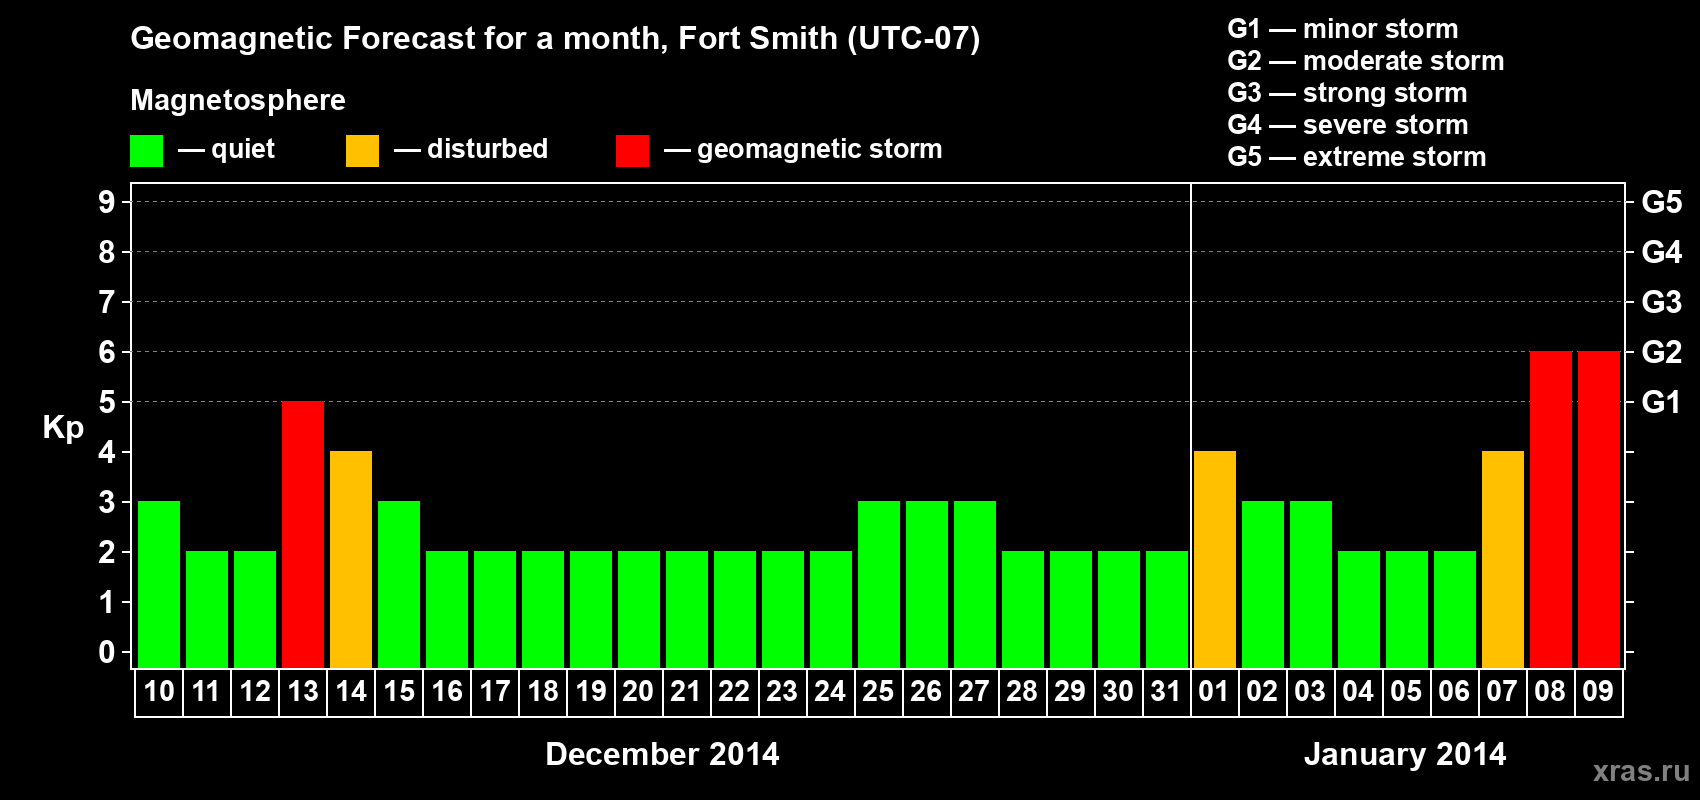Select the orange bar for January 01
This screenshot has height=800, width=1700.
tap(1215, 560)
